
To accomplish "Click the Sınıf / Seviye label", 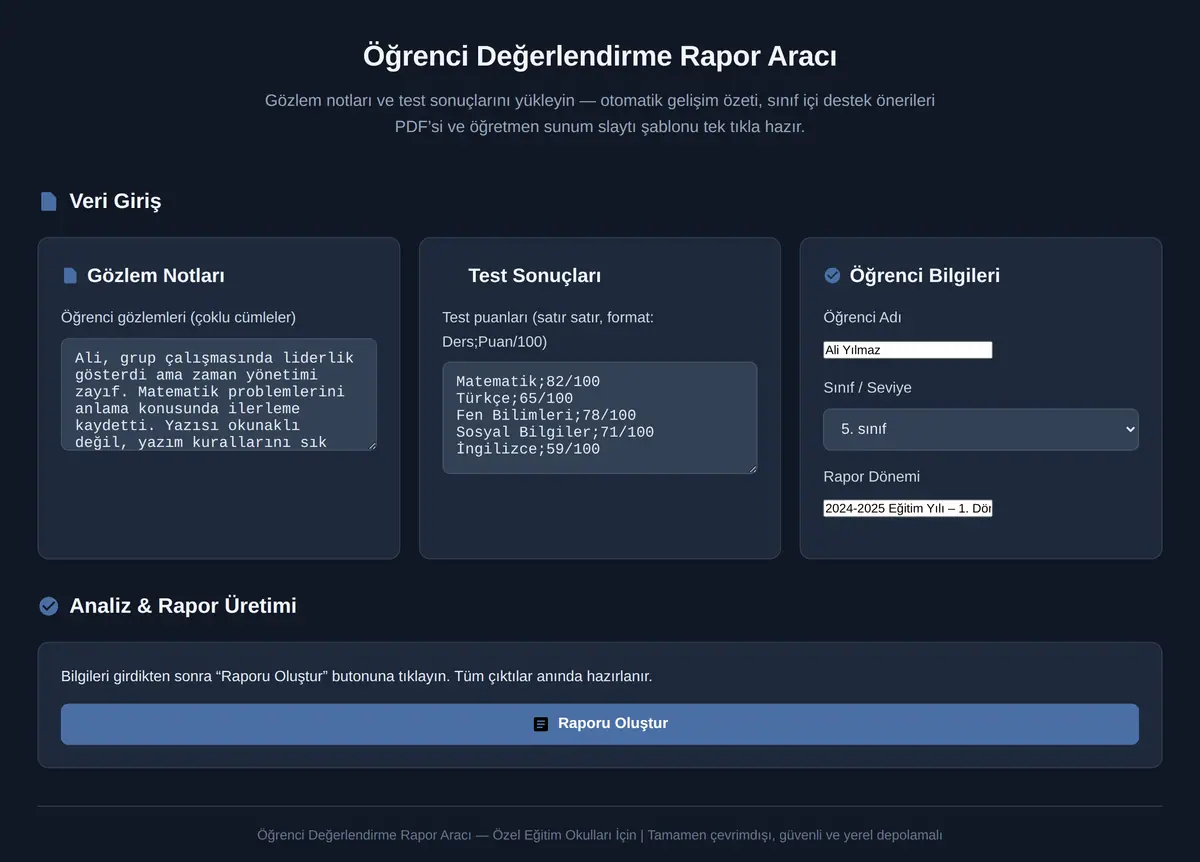I will [x=868, y=388].
